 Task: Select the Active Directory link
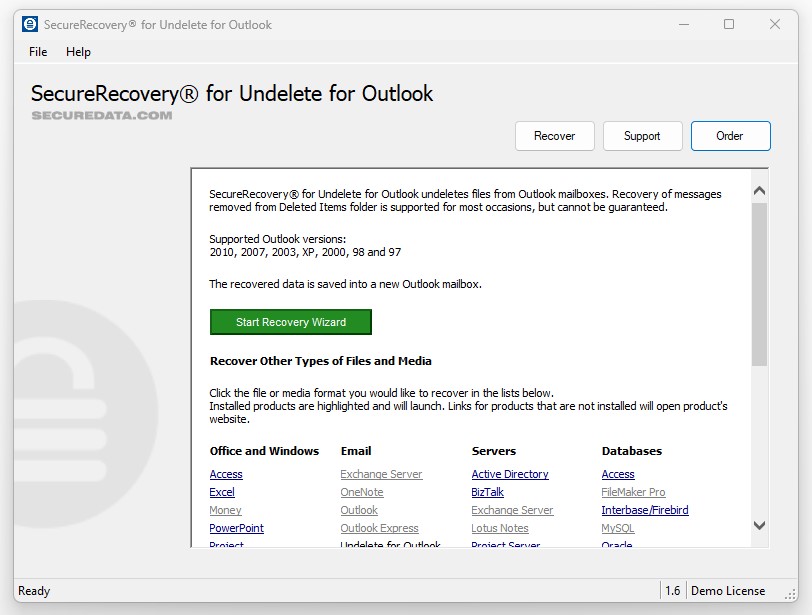coord(510,474)
